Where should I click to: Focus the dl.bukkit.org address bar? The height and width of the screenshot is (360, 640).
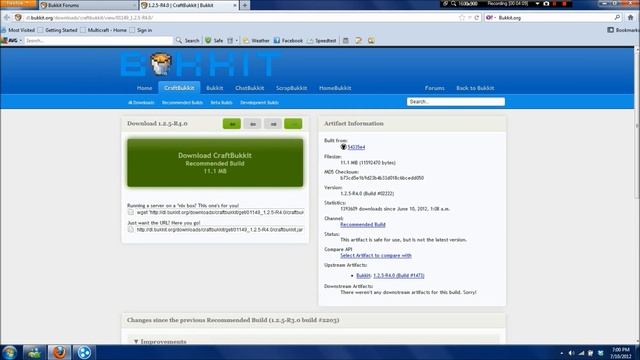(x=241, y=18)
